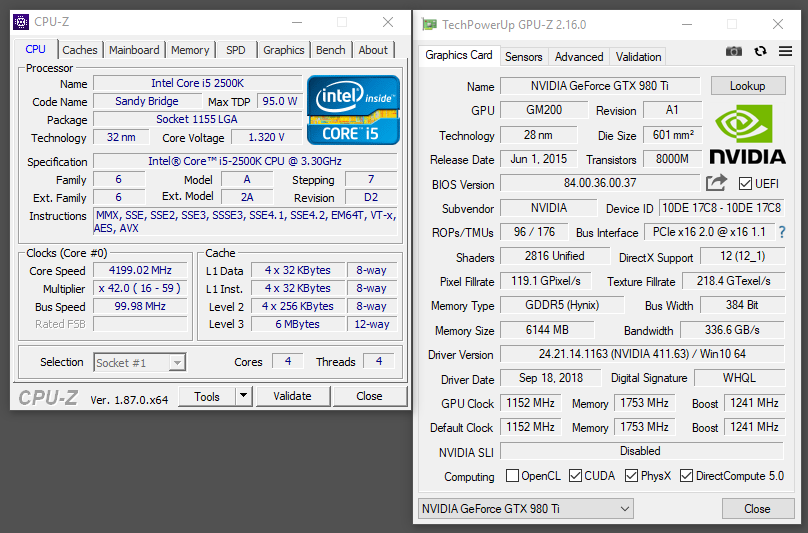Click the GPU Name field GTX 980 Ti
This screenshot has width=808, height=533.
(600, 86)
